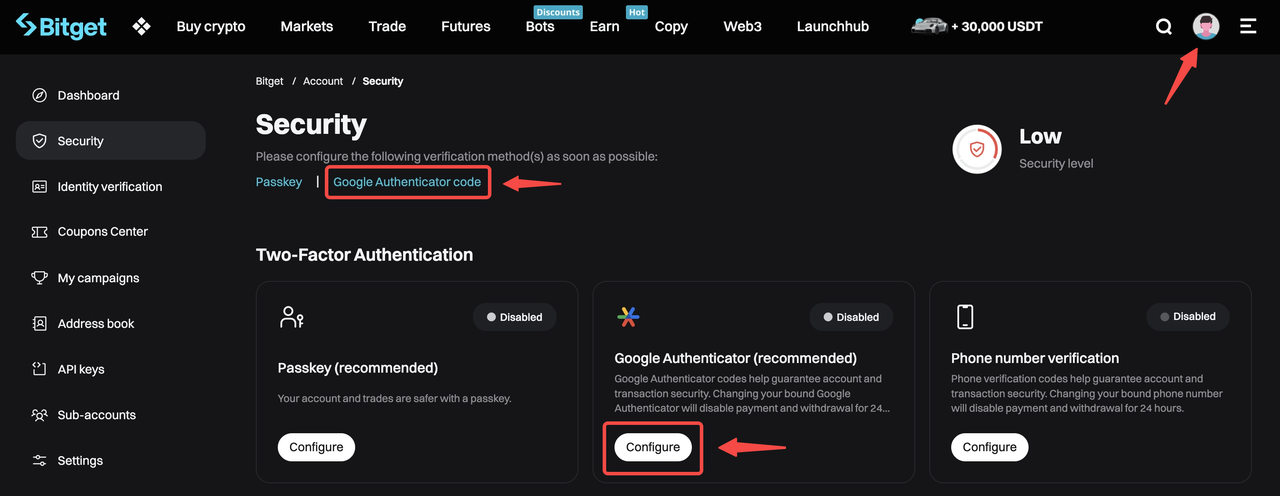The width and height of the screenshot is (1280, 496).
Task: Click the Passkey person-key card icon
Action: [x=291, y=318]
